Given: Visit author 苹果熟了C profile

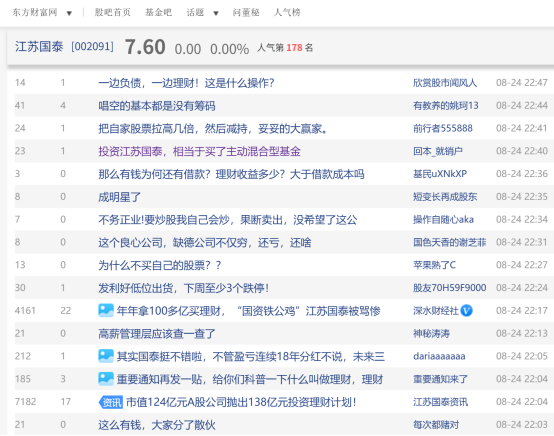Looking at the screenshot, I should click(434, 265).
